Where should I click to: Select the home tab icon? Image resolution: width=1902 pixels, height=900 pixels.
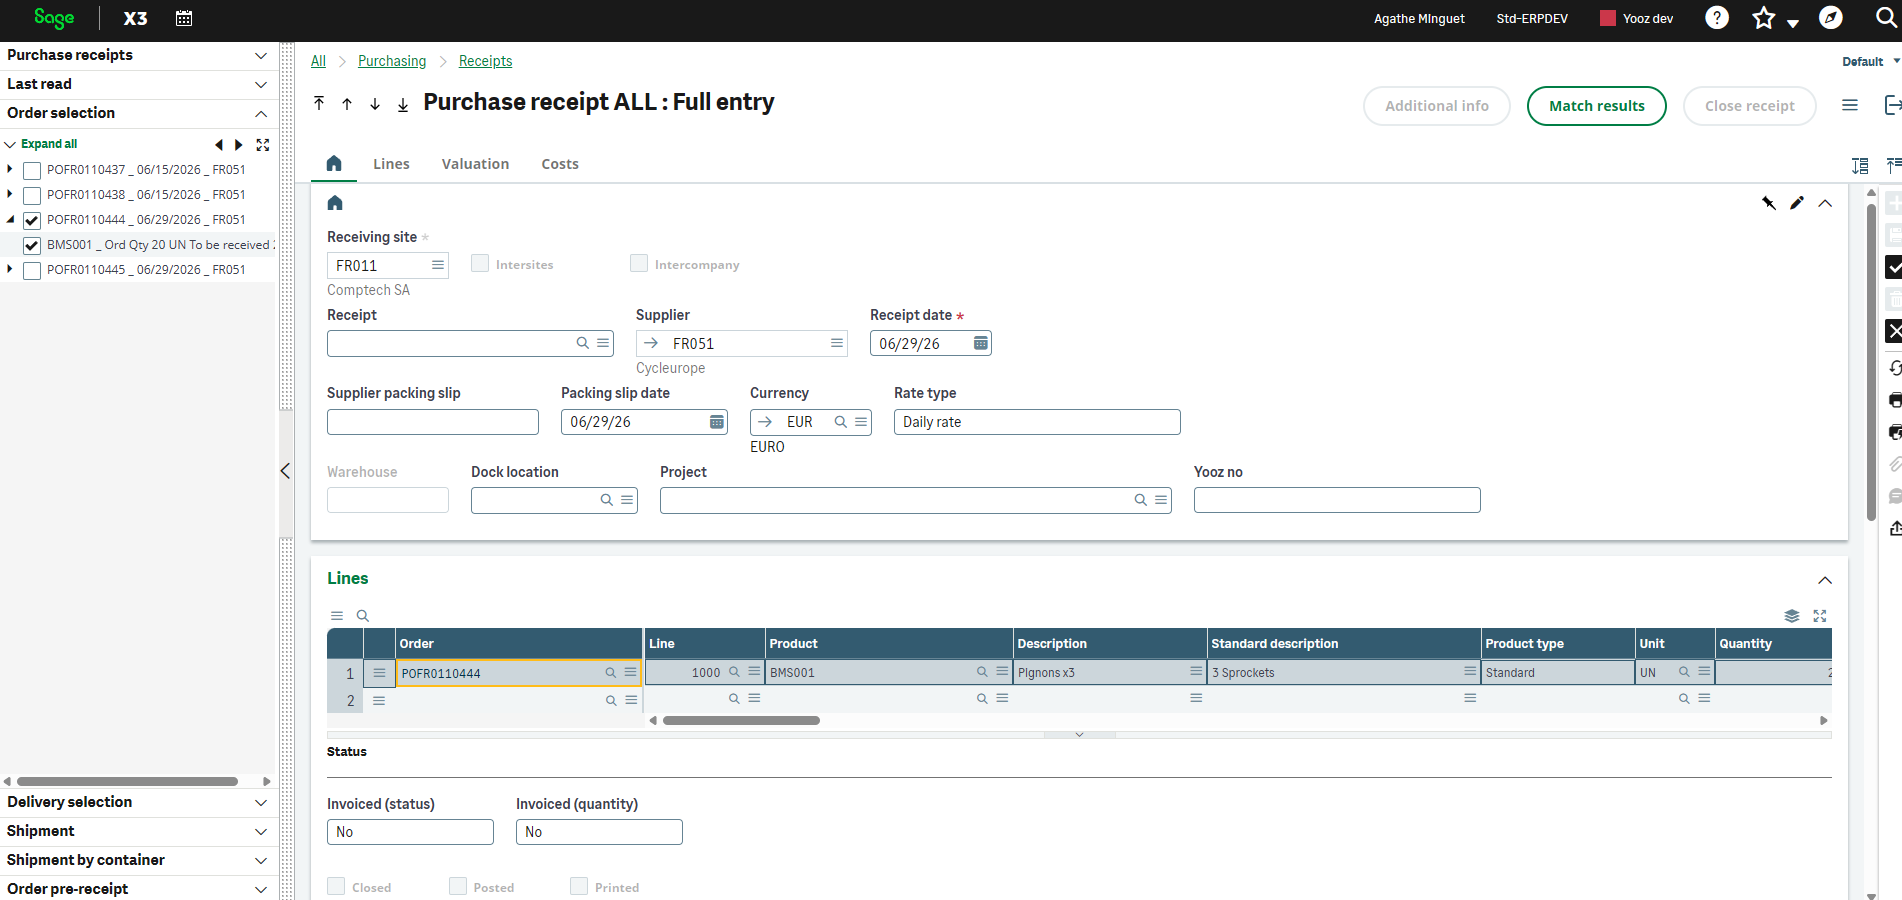pos(334,163)
